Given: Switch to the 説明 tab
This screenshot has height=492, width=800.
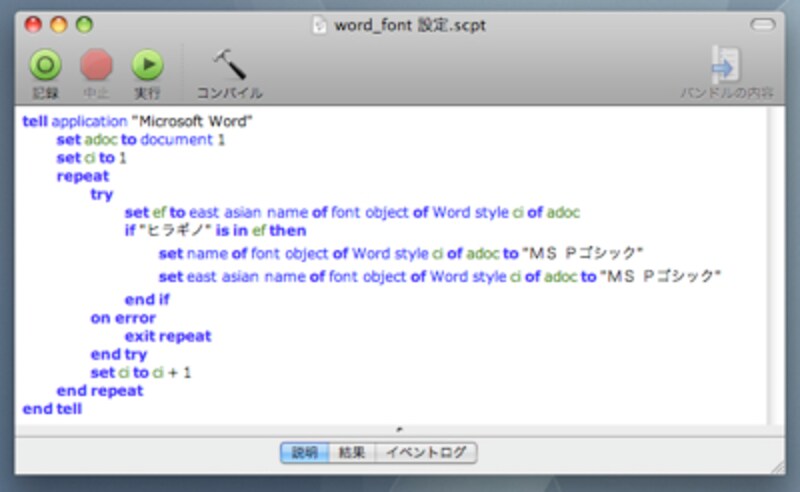Looking at the screenshot, I should point(305,453).
